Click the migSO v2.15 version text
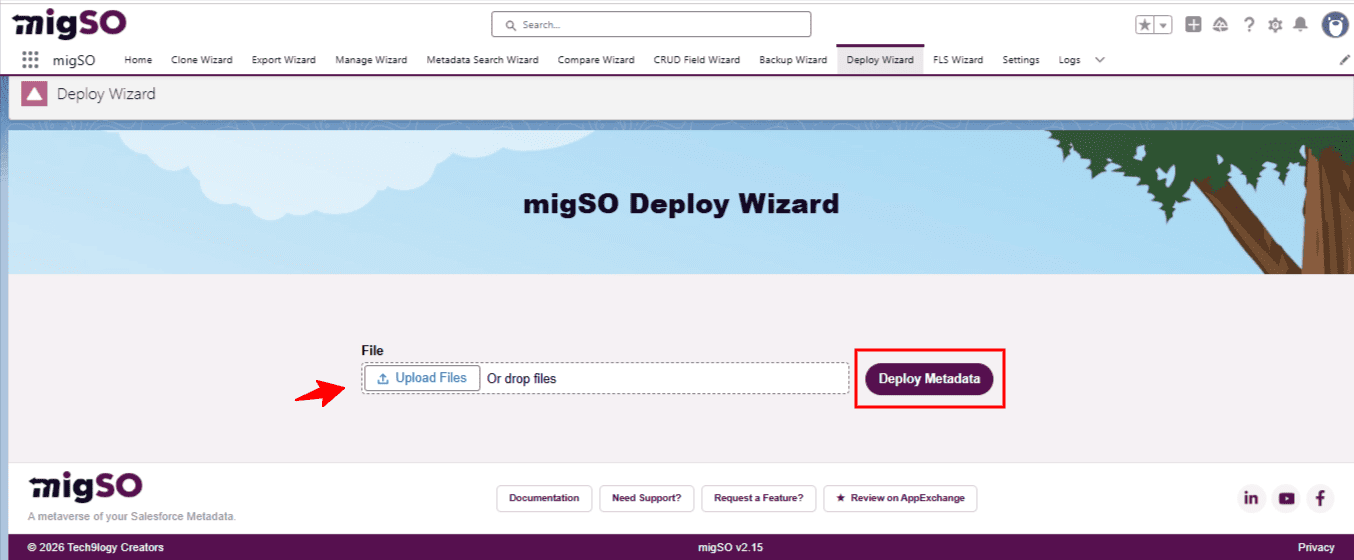The image size is (1354, 560). [x=730, y=547]
